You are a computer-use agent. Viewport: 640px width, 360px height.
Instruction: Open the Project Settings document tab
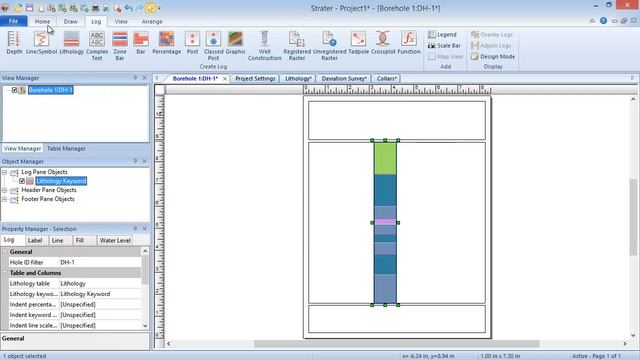click(255, 78)
